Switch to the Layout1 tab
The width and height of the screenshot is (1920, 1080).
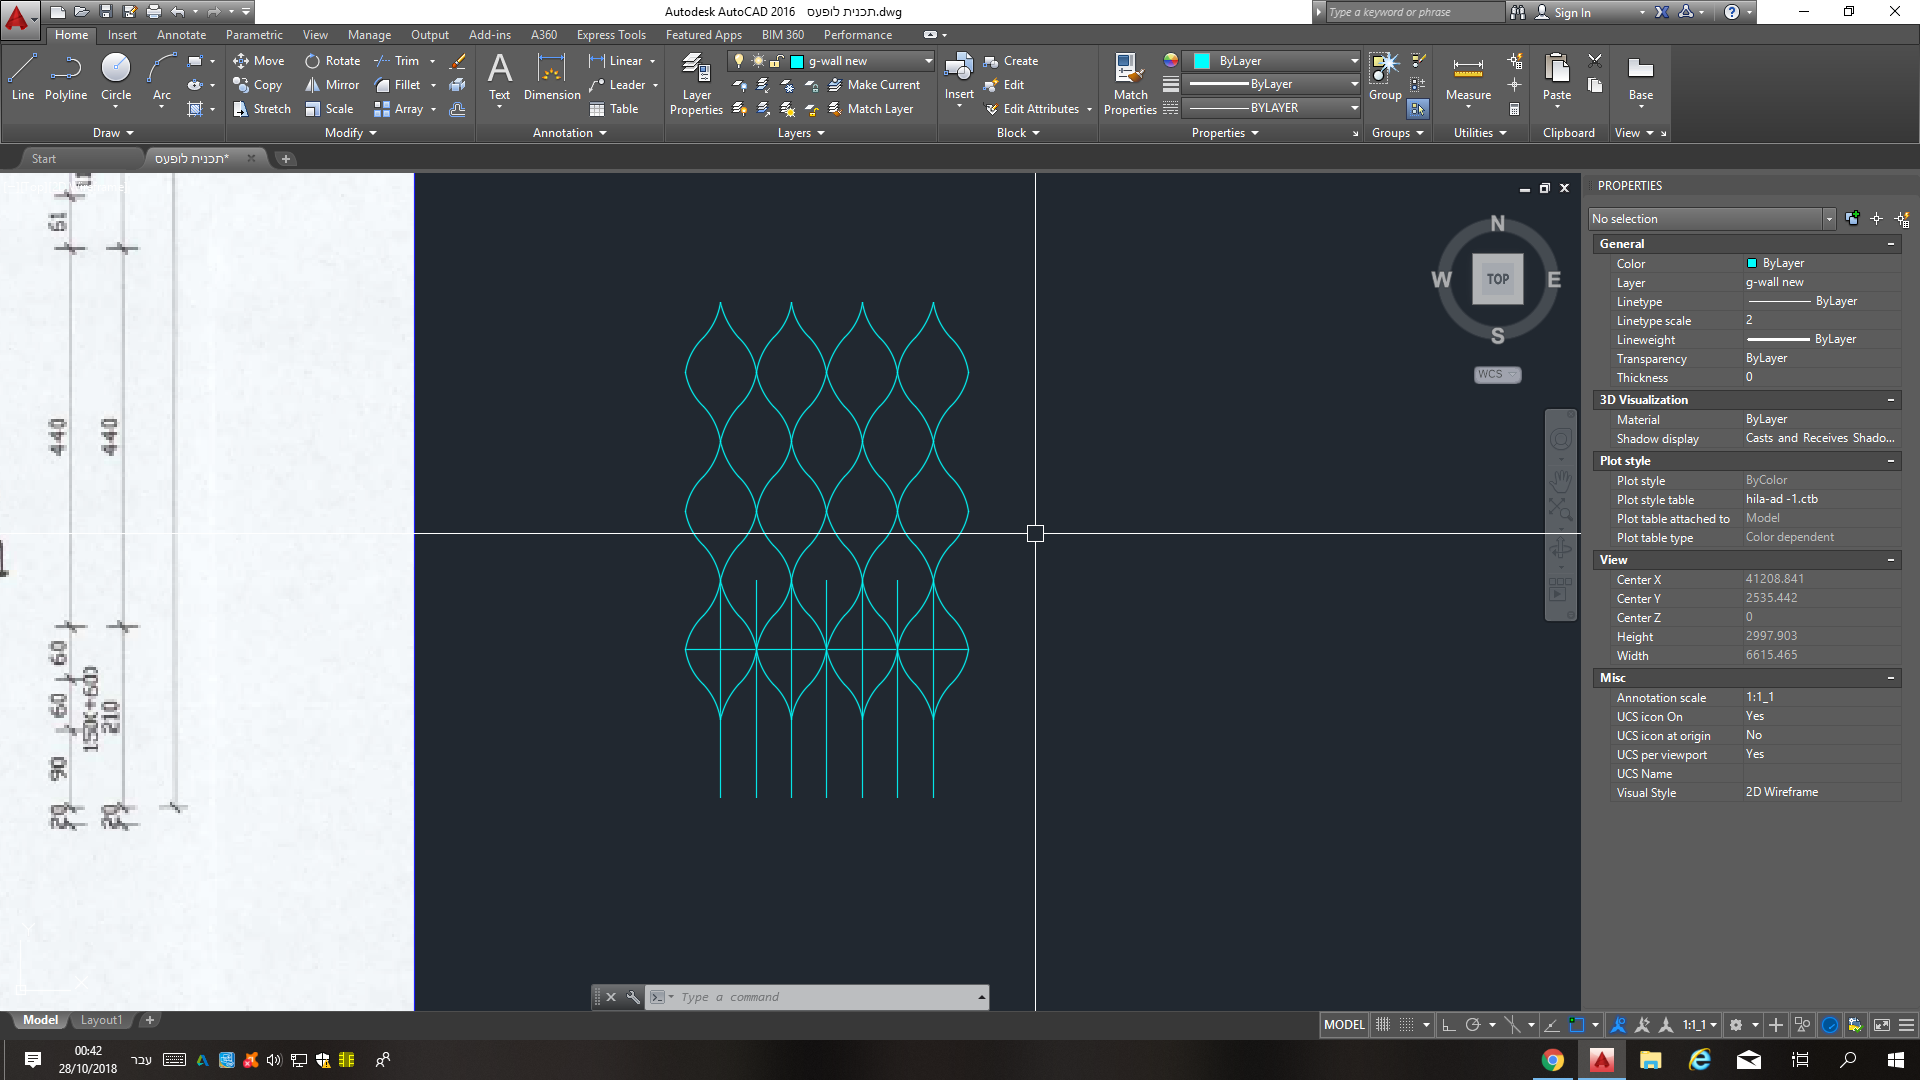point(101,1020)
